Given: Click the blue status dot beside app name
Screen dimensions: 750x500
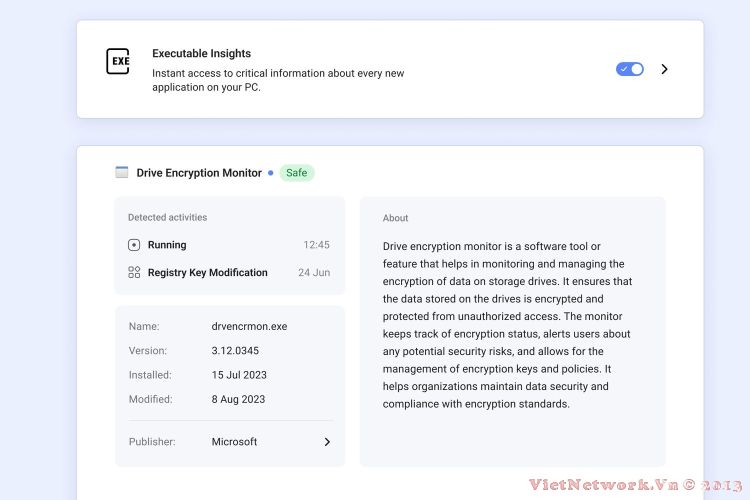Looking at the screenshot, I should click(270, 173).
